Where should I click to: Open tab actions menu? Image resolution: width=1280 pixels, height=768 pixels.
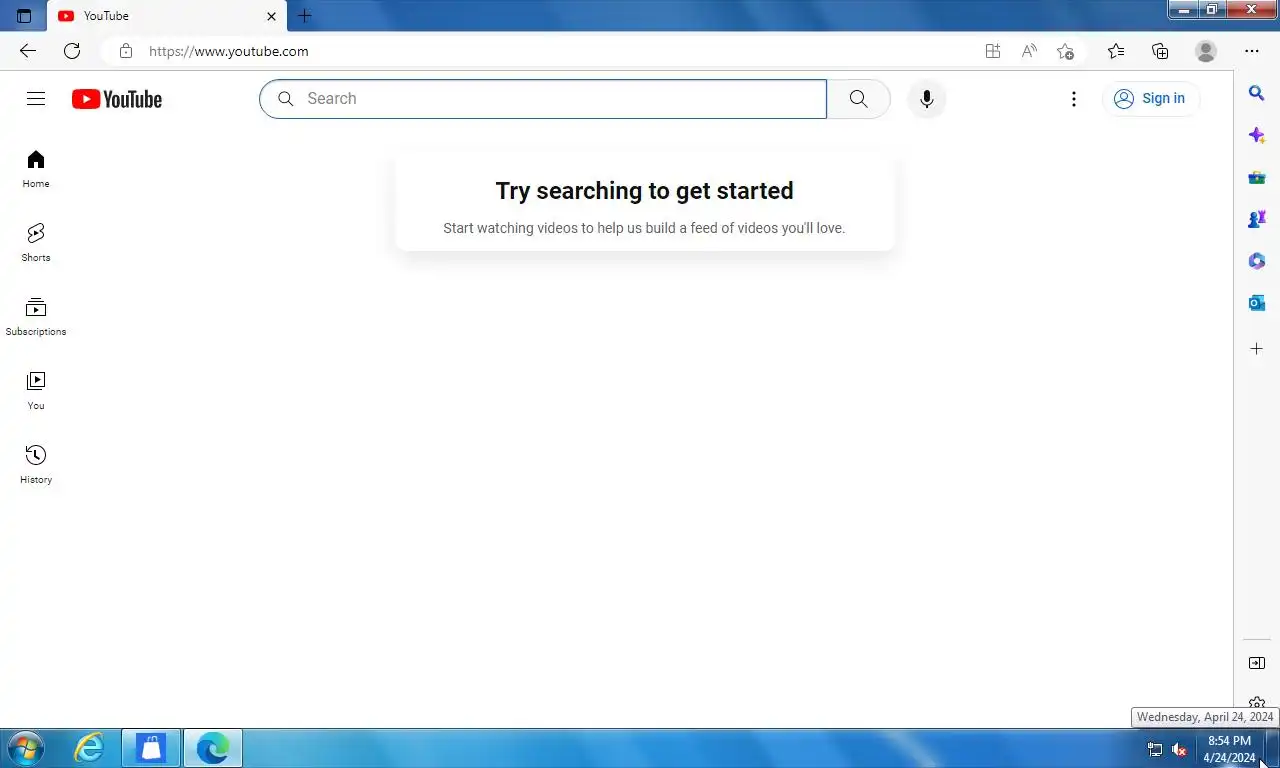[24, 16]
